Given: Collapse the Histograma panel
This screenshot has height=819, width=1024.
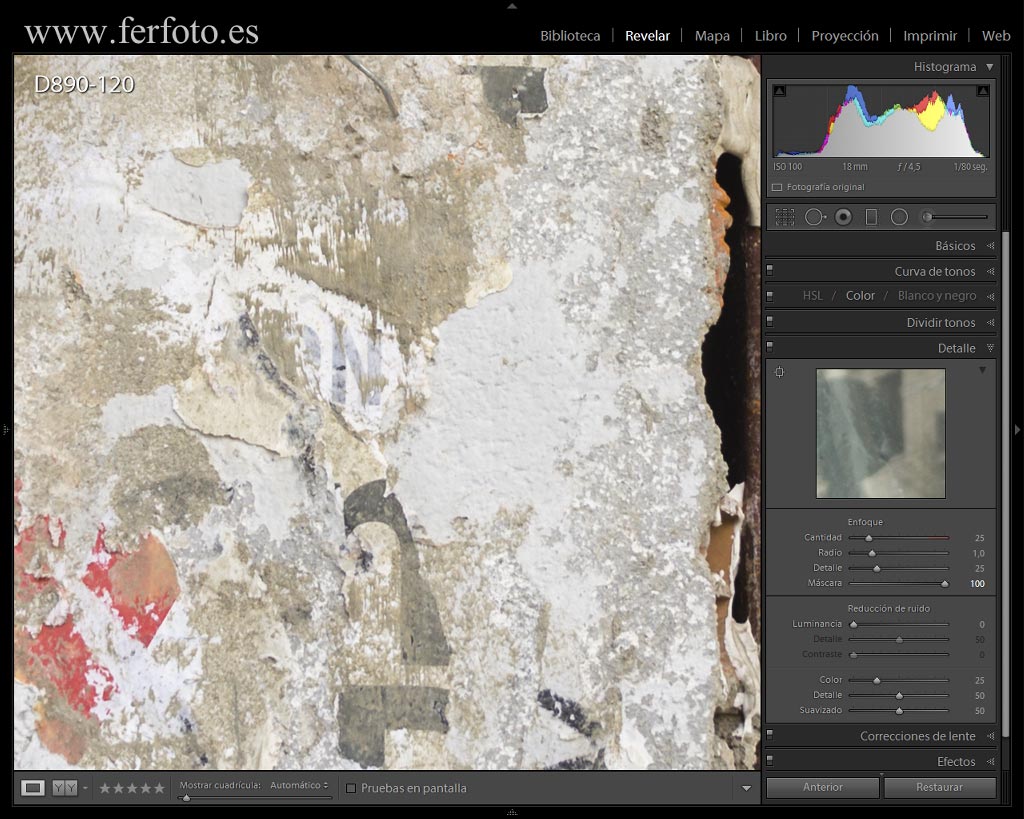Looking at the screenshot, I should coord(990,67).
